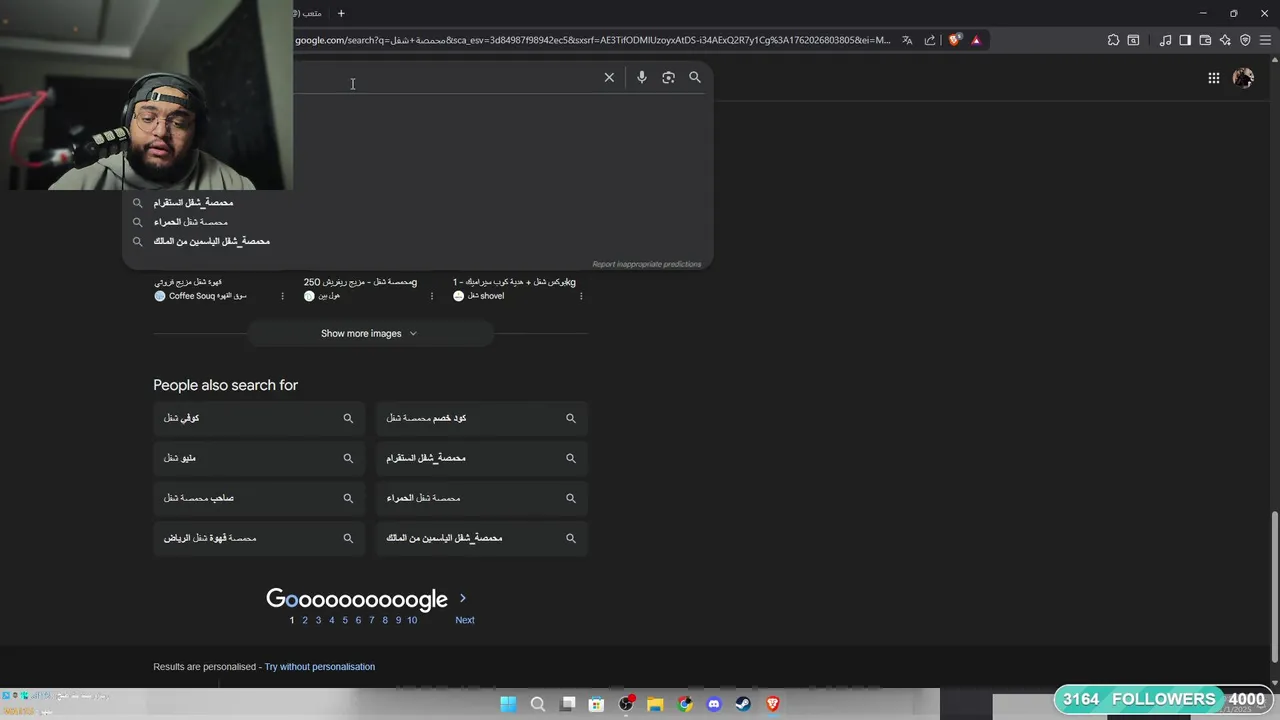Screen dimensions: 1280x720
Task: Open the Coffee Souq image source
Action: click(200, 296)
